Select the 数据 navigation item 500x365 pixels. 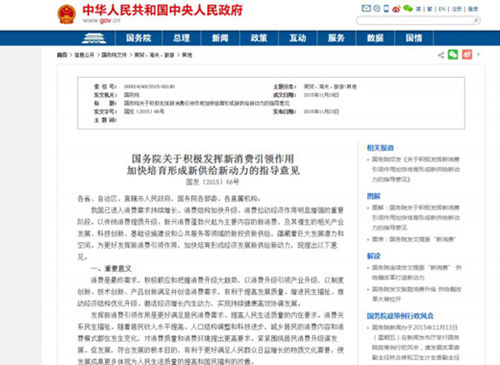(x=375, y=38)
